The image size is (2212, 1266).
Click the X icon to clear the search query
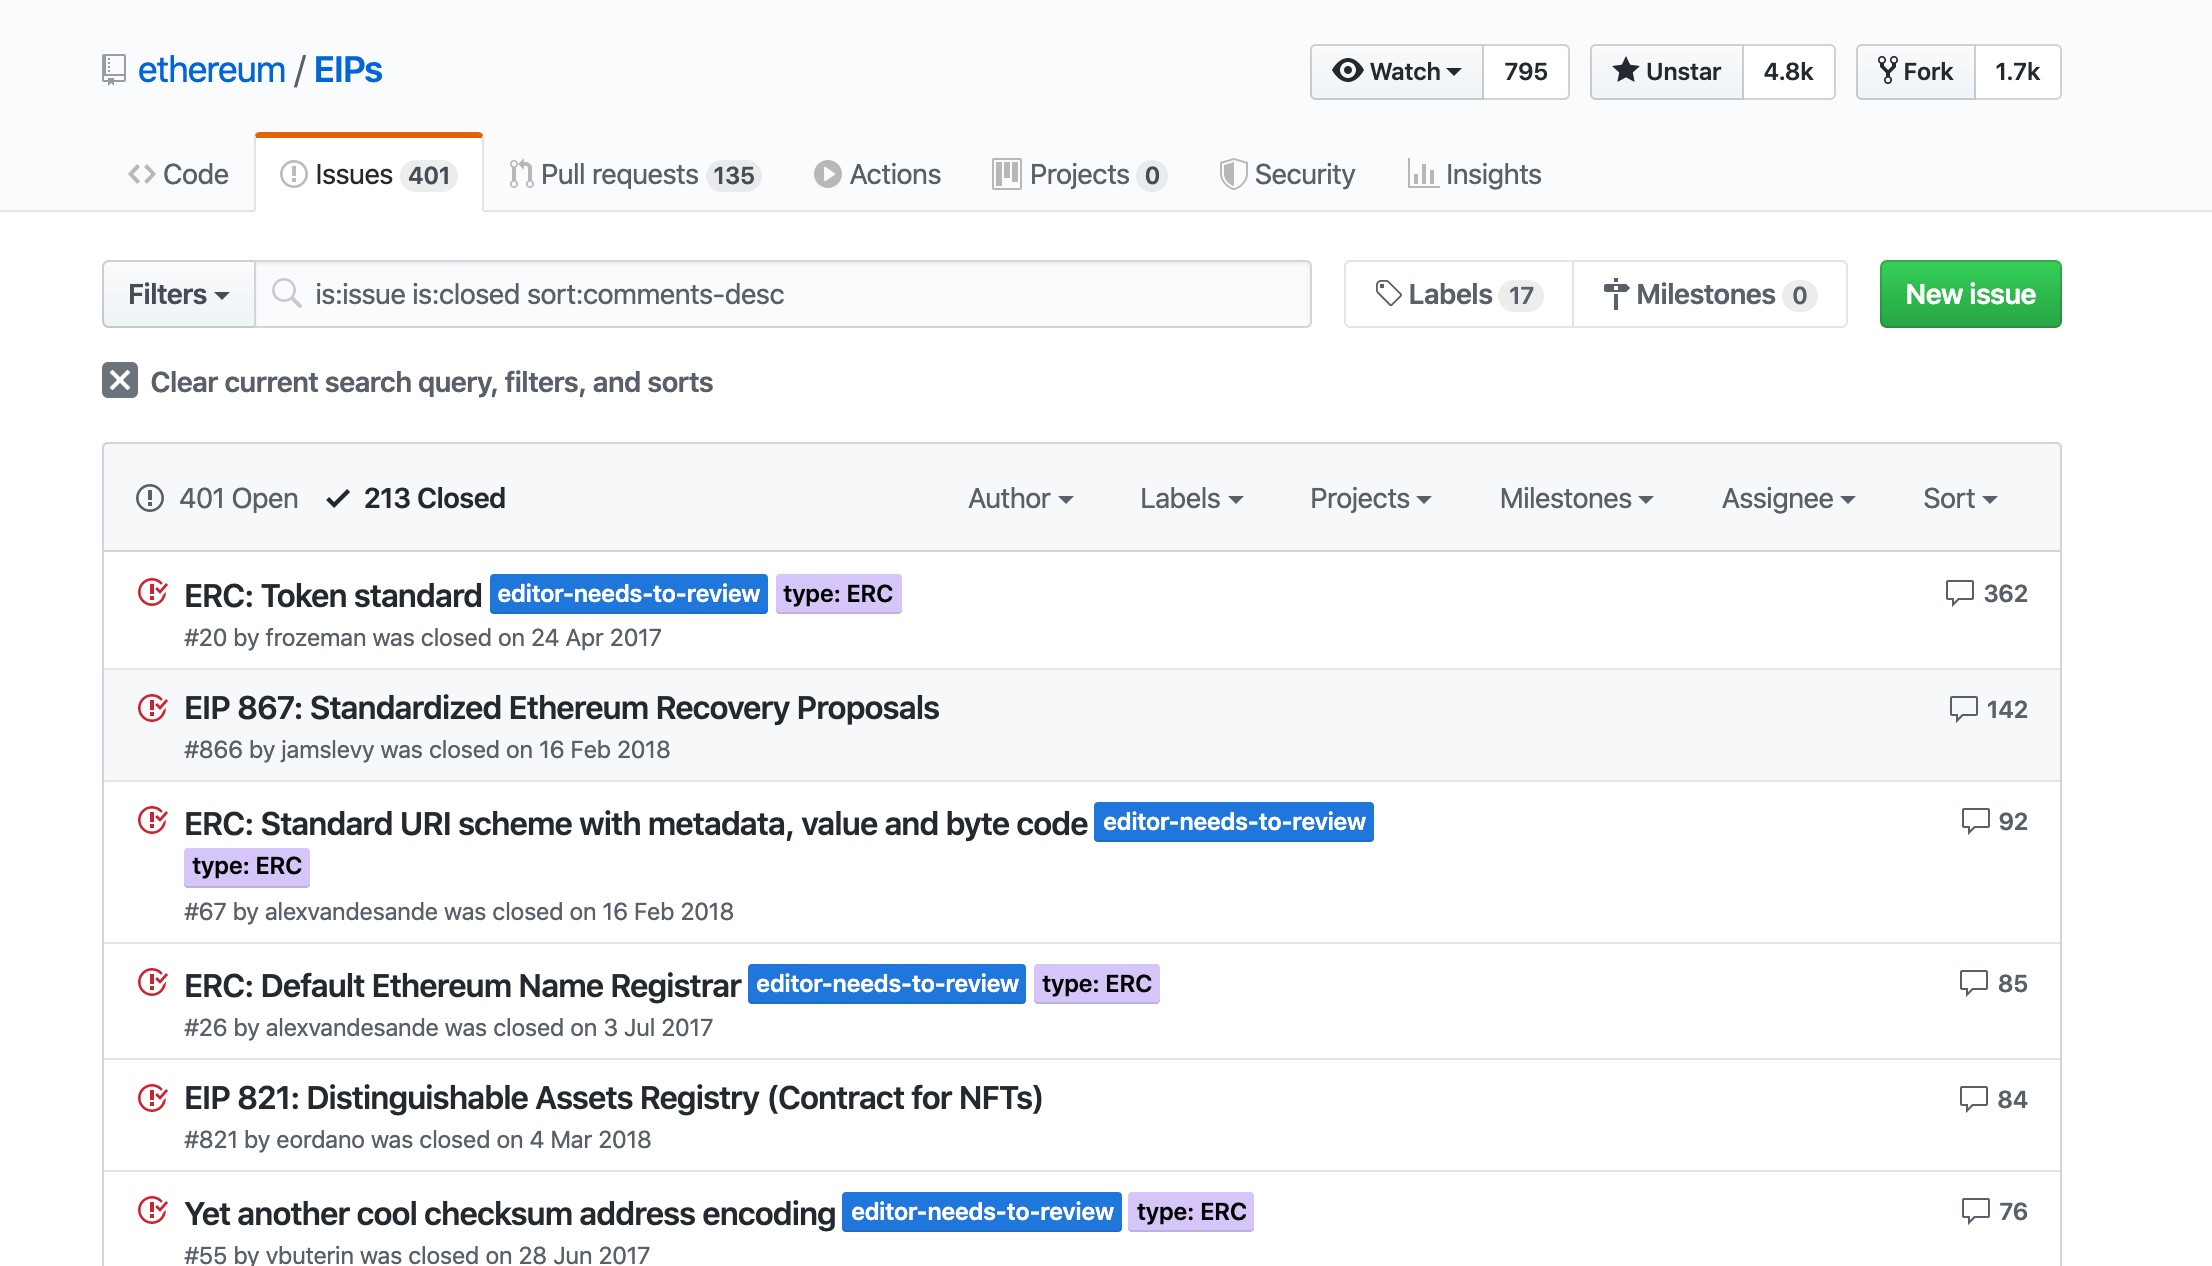(x=120, y=380)
